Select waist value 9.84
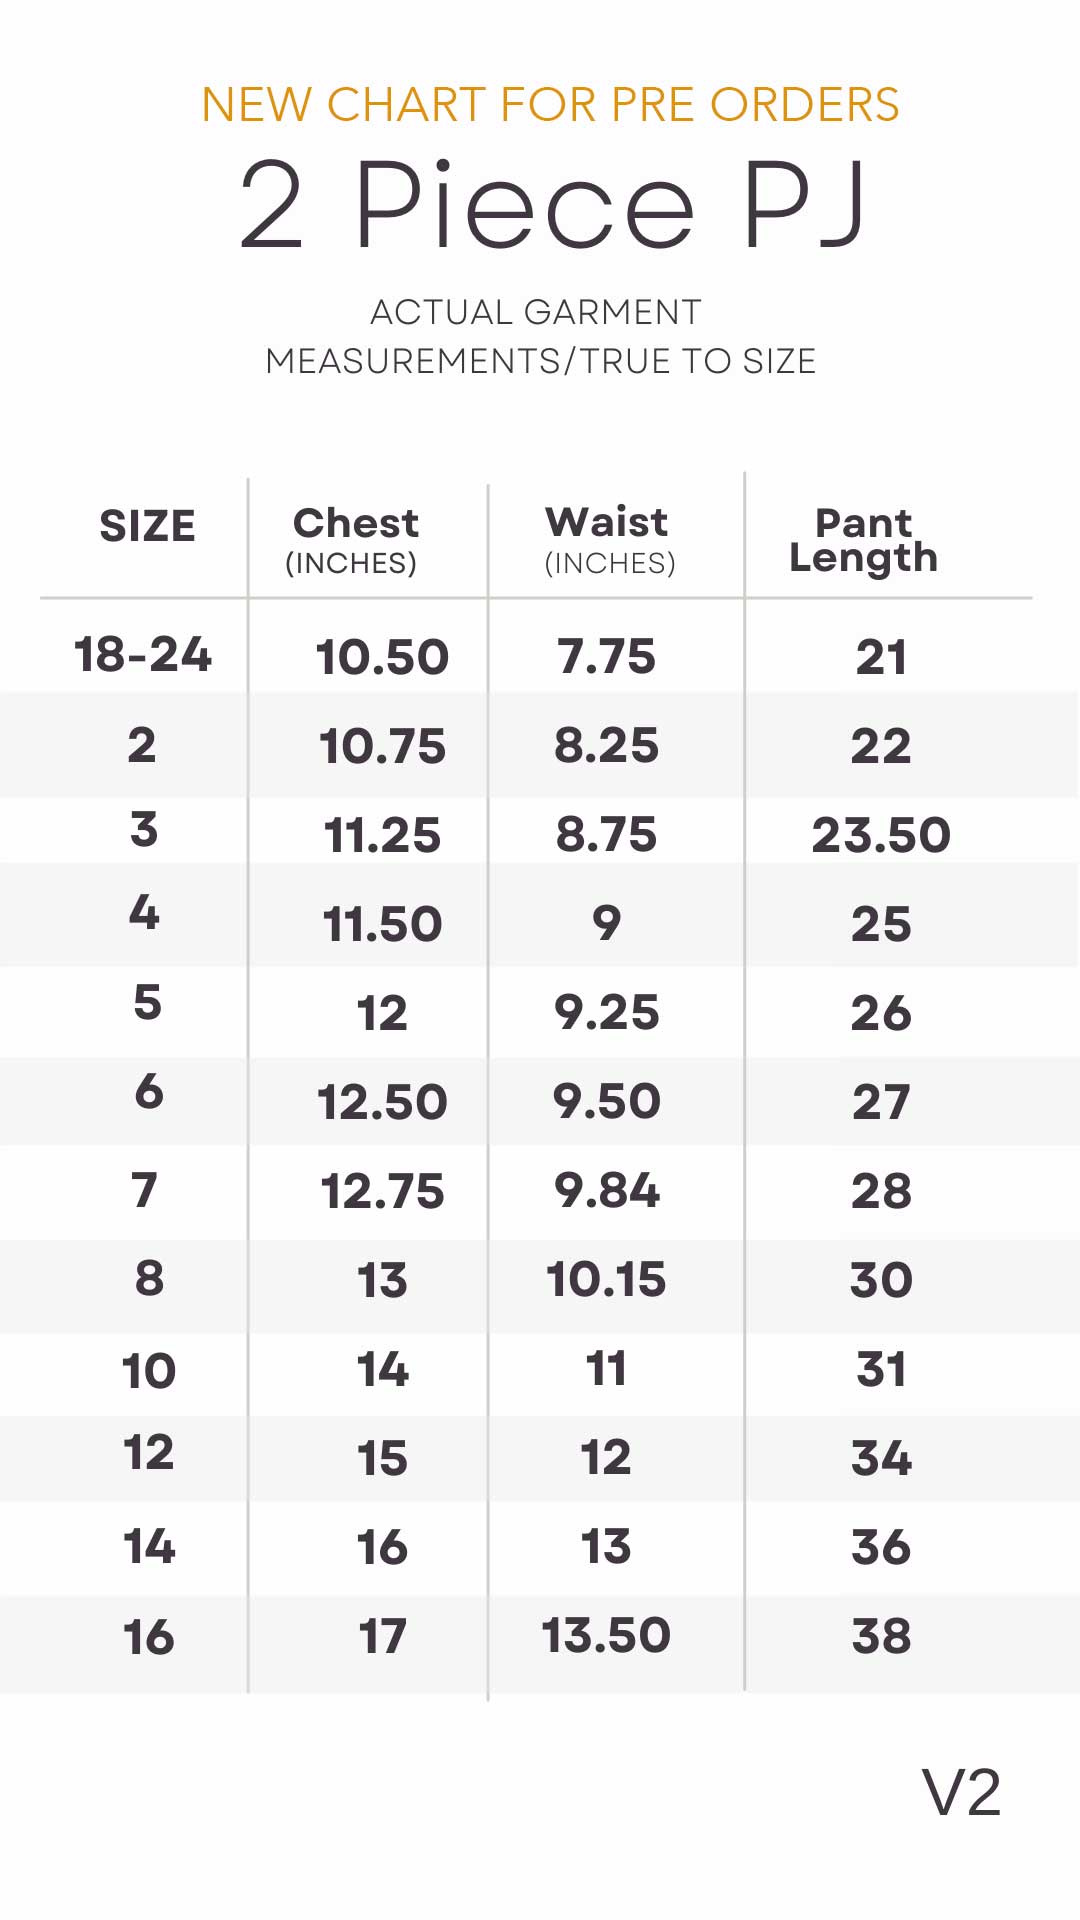This screenshot has width=1080, height=1920. (x=607, y=1190)
